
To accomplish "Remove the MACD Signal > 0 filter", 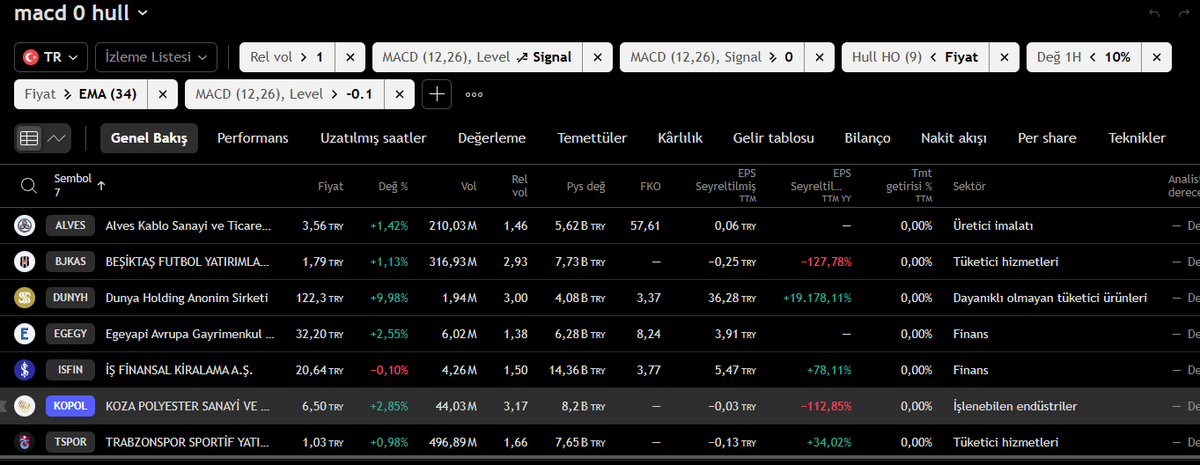I will 818,57.
